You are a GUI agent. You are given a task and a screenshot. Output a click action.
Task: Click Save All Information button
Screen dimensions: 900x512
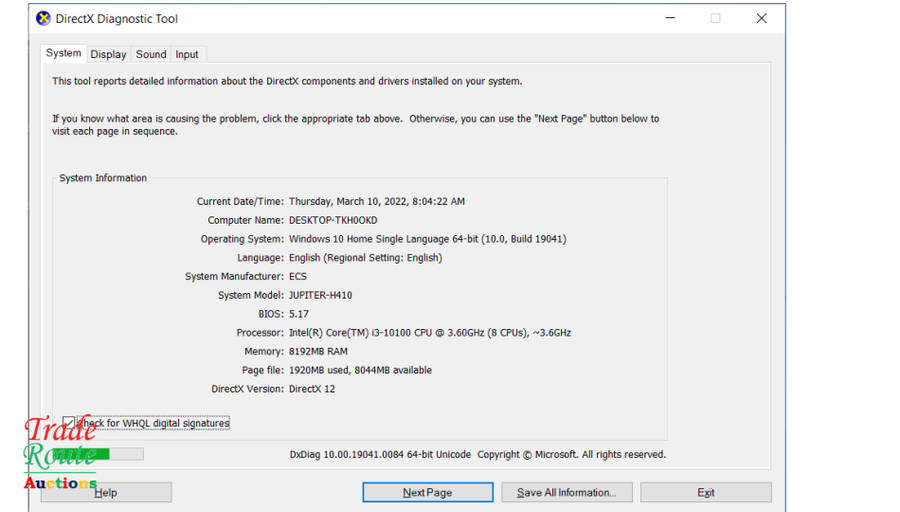click(566, 492)
